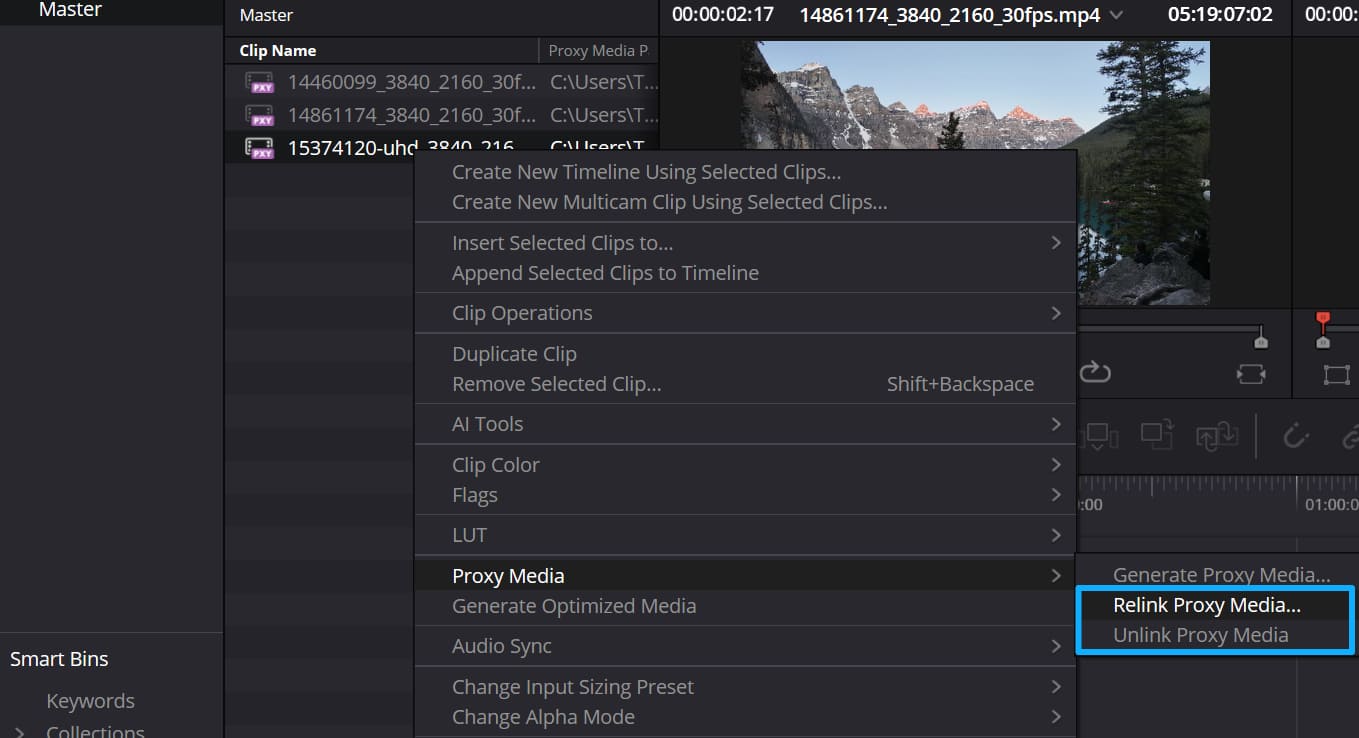Click Relink Proxy Media in the submenu
Screen dimensions: 1359x738
1205,604
